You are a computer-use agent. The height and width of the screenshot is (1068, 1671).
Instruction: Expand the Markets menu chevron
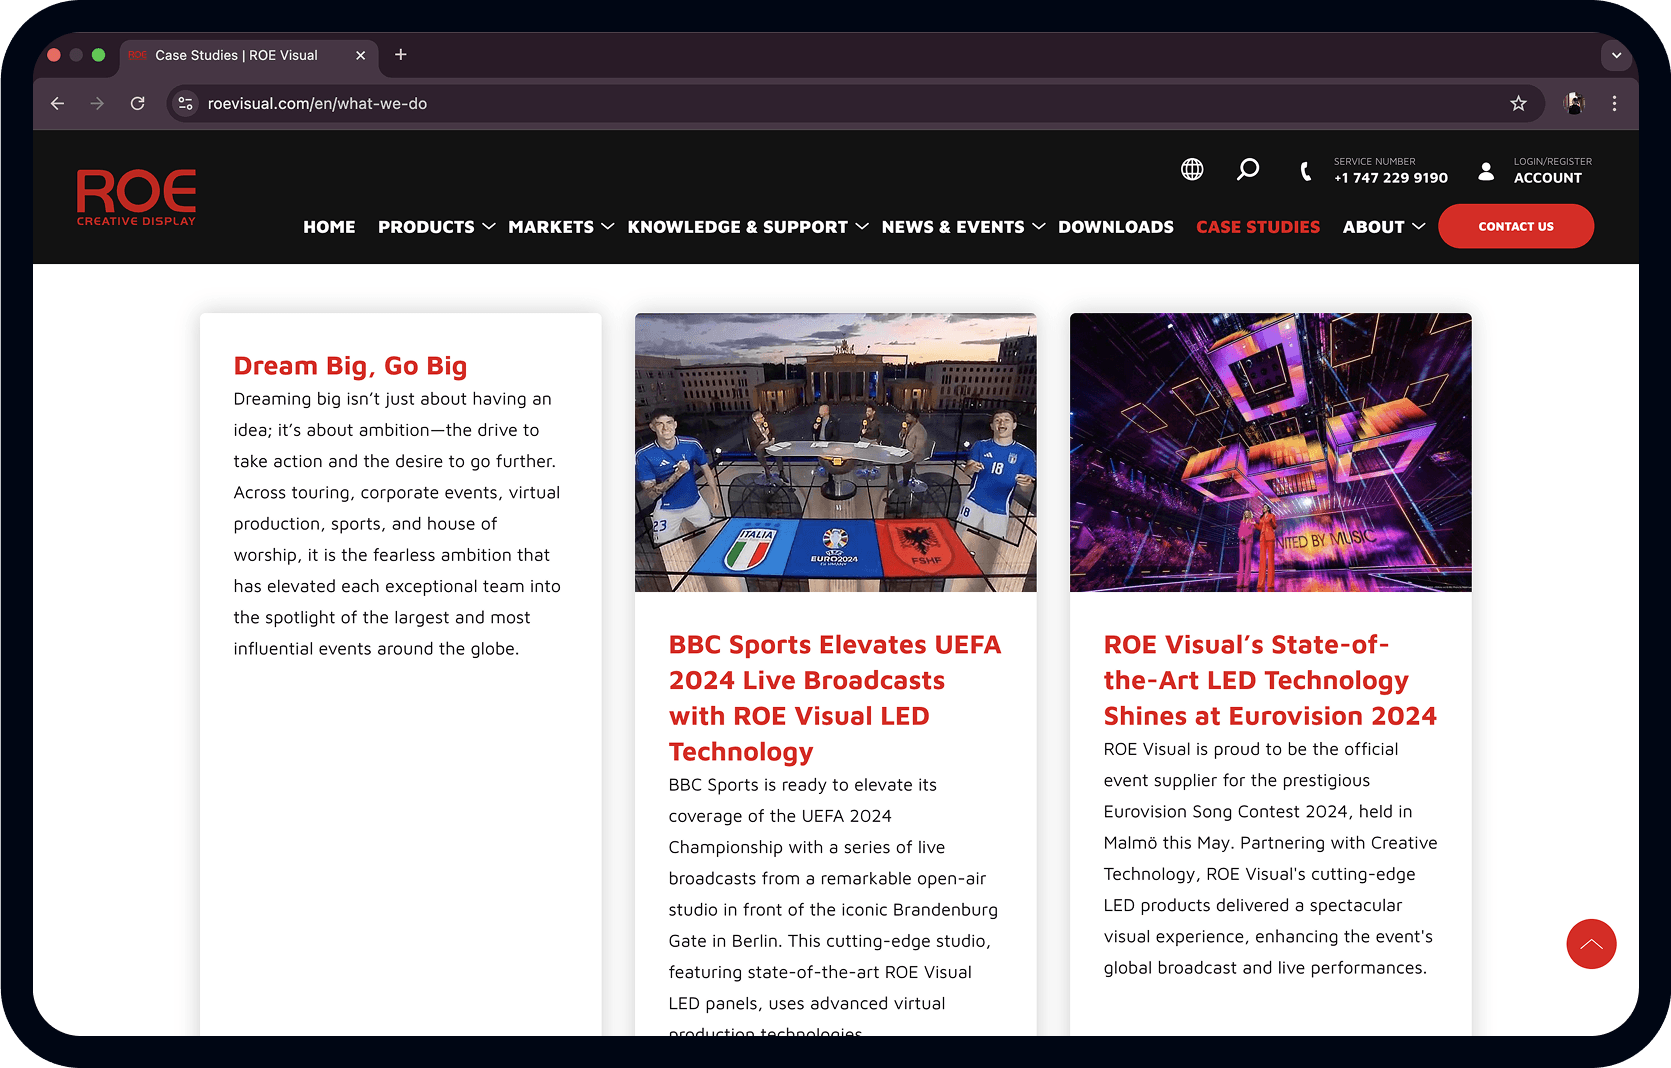point(607,227)
